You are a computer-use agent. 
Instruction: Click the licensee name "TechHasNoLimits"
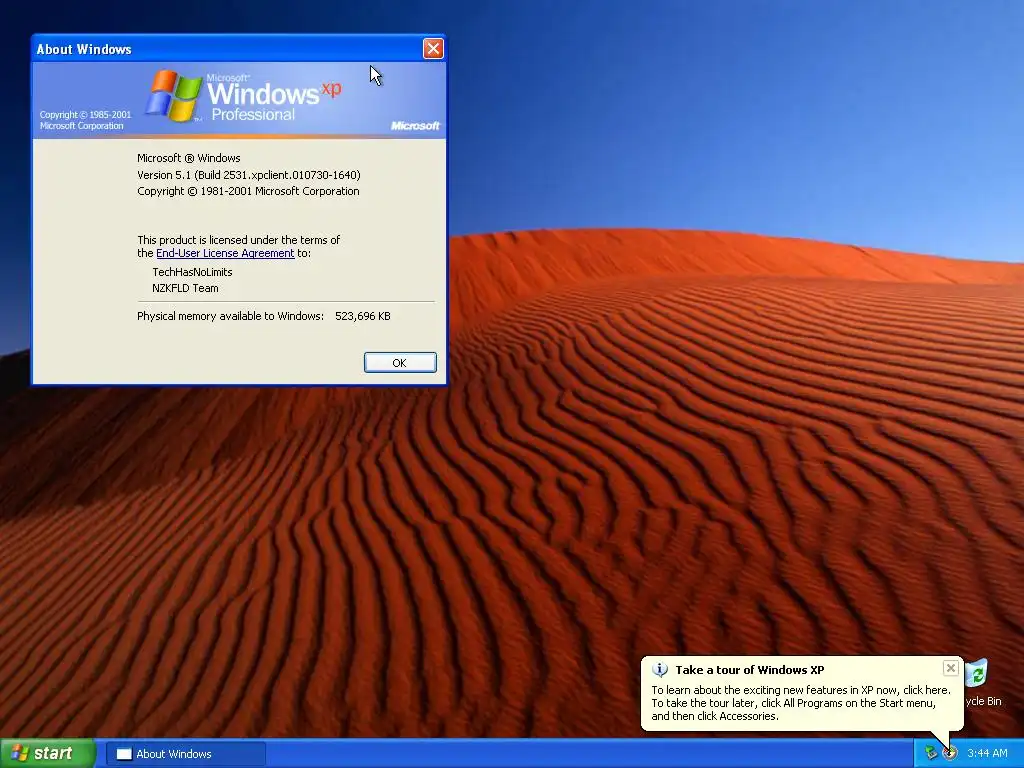pos(192,272)
